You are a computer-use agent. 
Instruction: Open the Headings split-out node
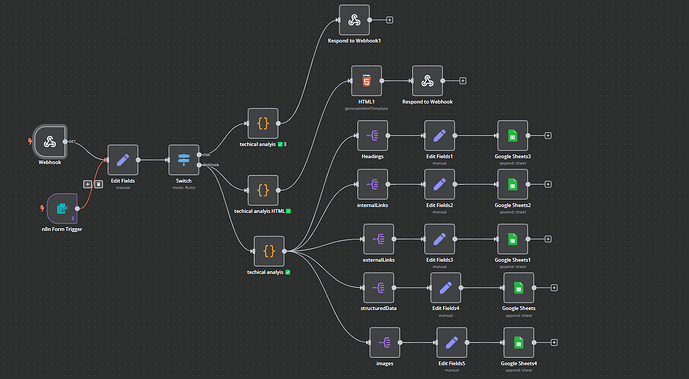click(373, 136)
